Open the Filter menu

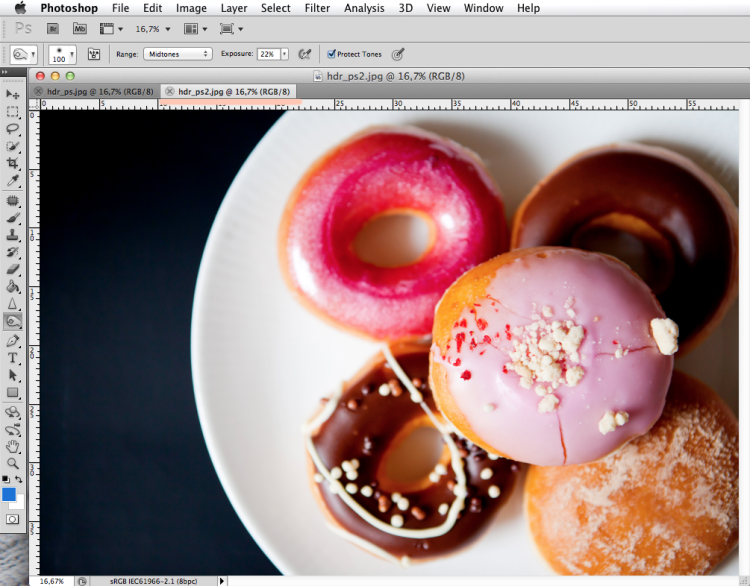(x=317, y=8)
